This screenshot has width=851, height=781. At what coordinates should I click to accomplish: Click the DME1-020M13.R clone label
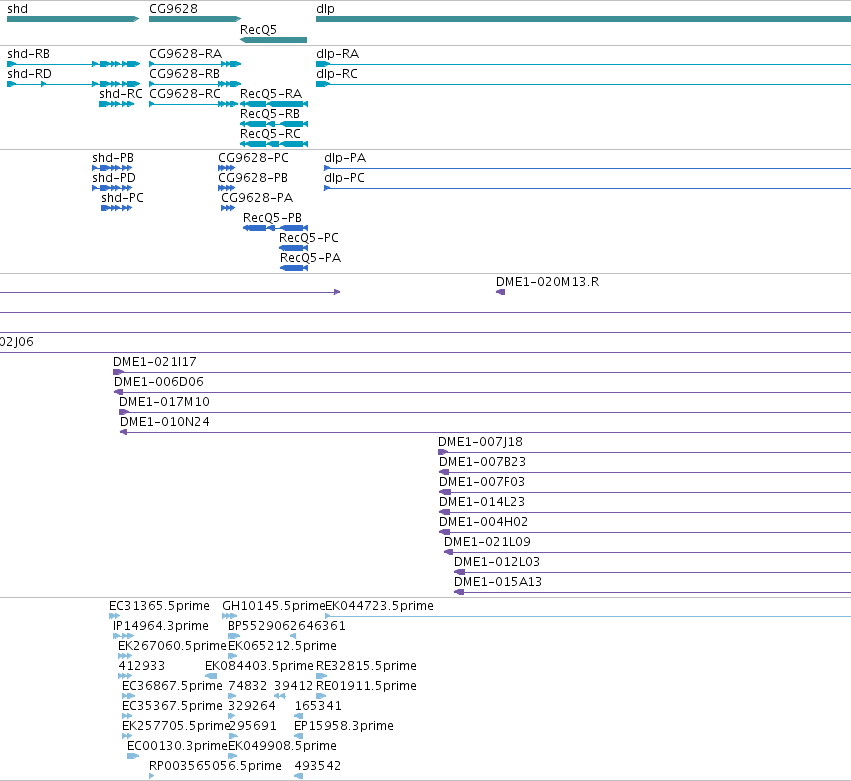pos(548,282)
